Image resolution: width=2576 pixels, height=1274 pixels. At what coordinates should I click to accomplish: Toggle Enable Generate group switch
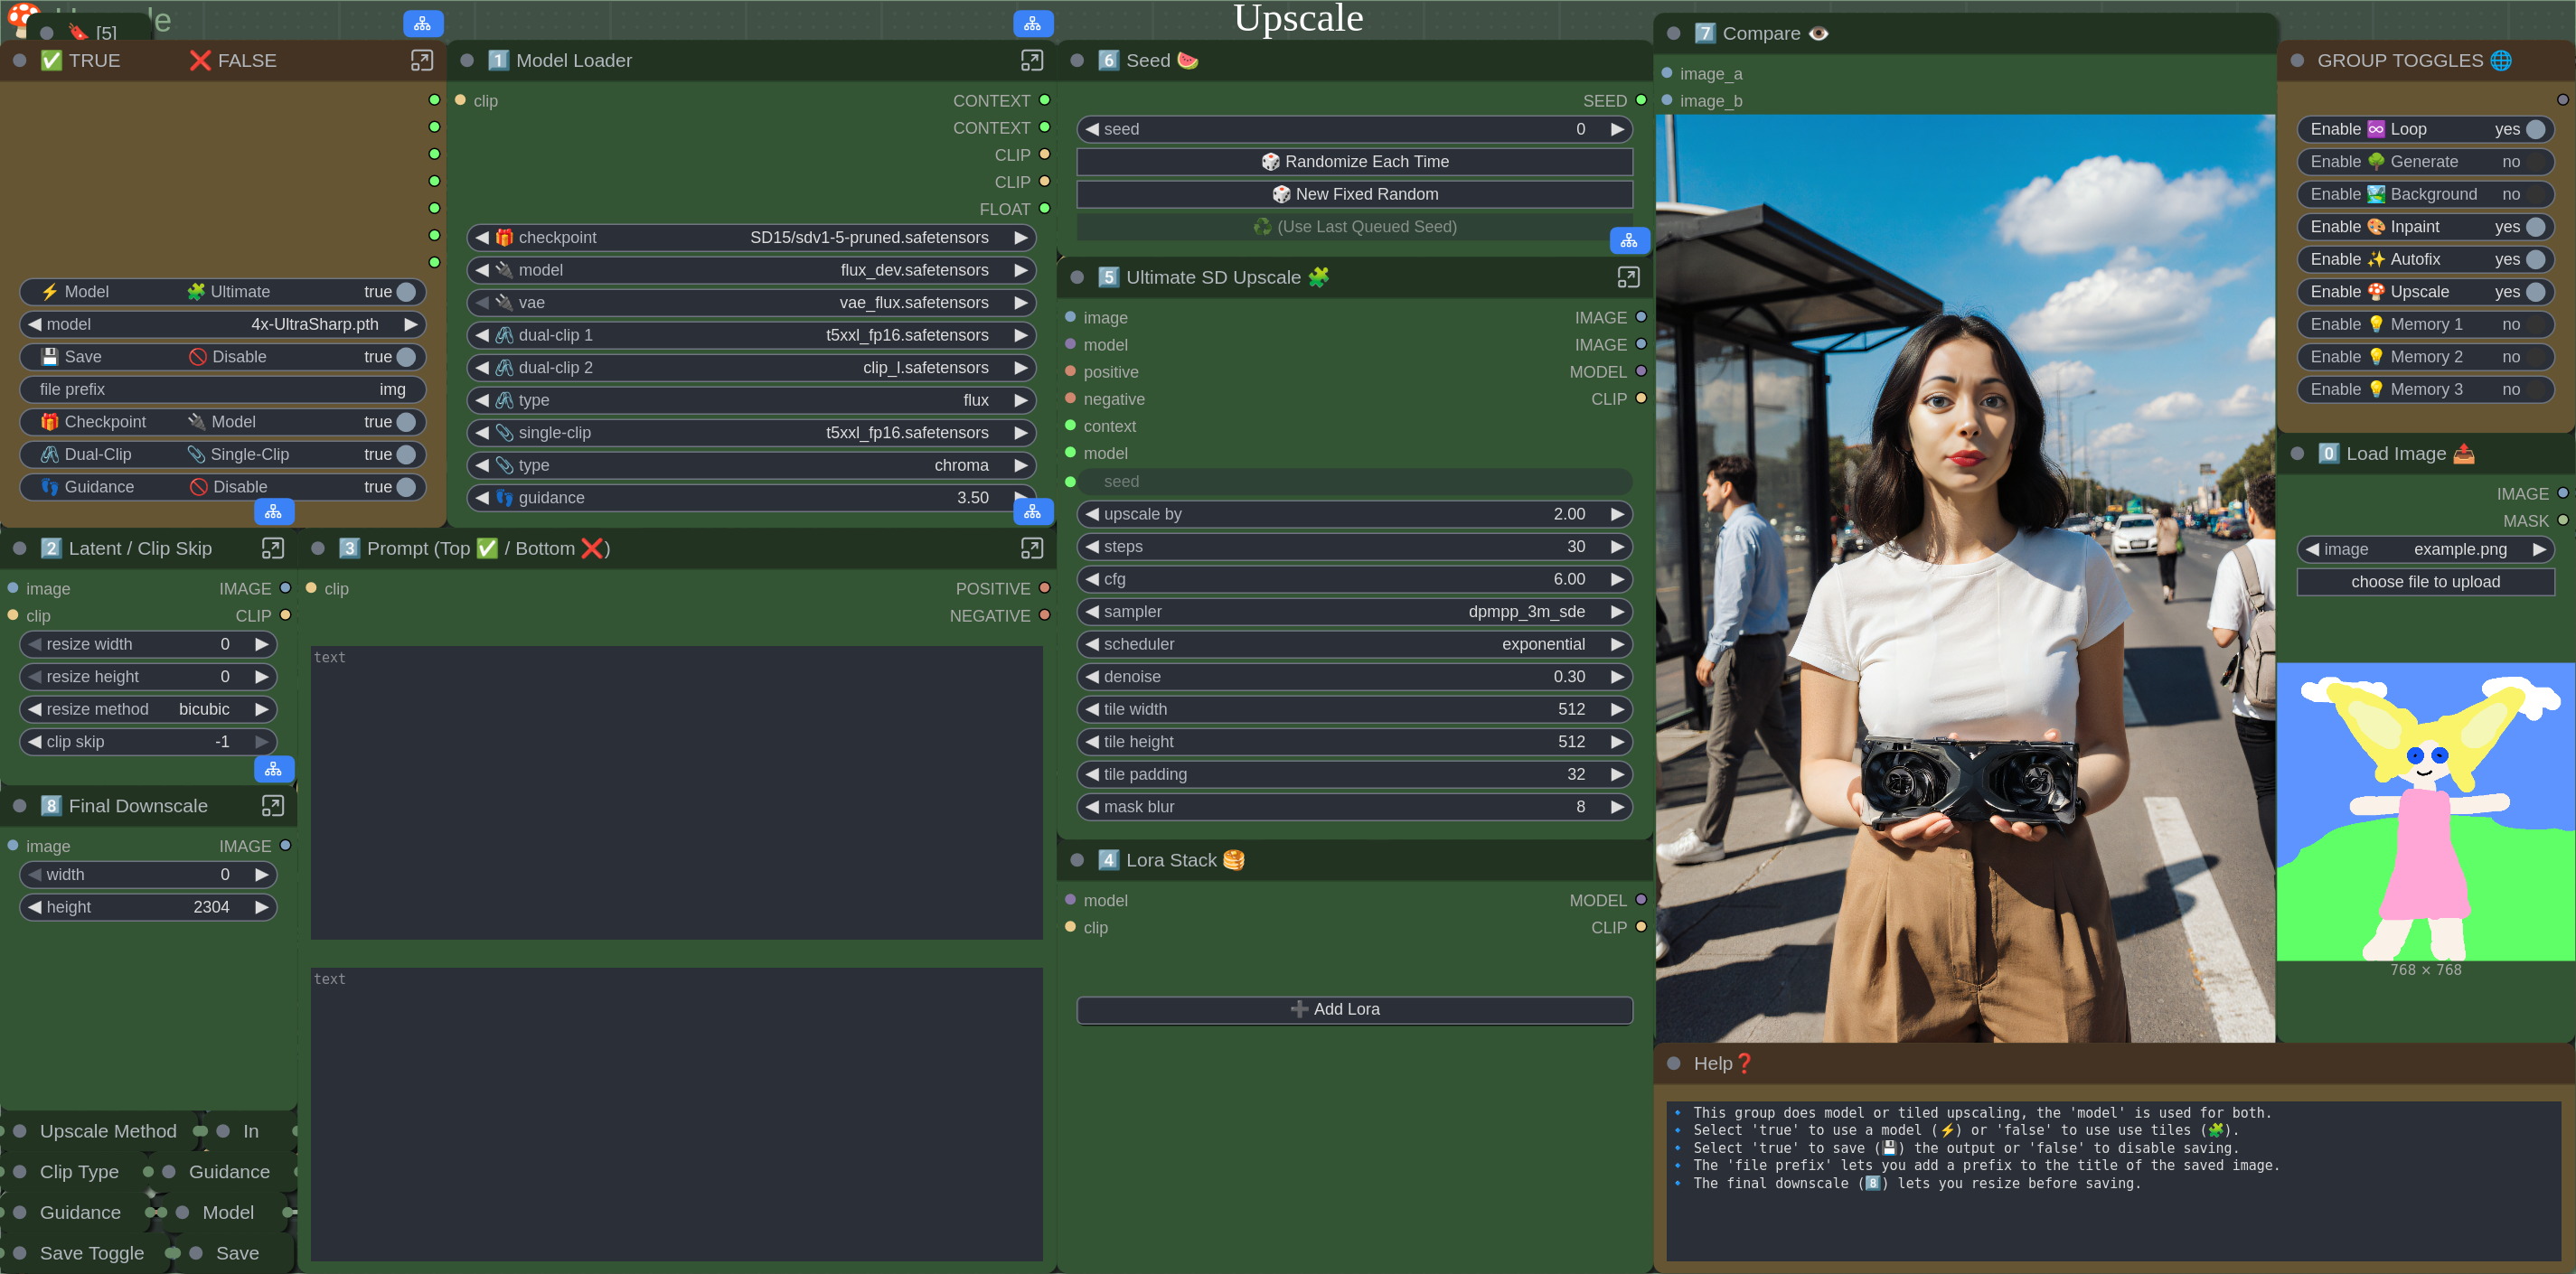[x=2534, y=162]
